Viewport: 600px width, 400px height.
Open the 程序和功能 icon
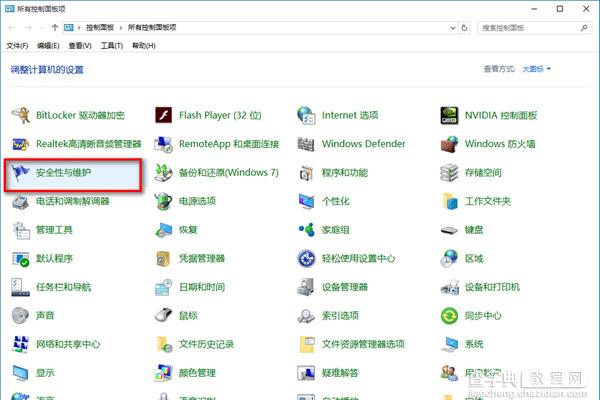pos(307,173)
